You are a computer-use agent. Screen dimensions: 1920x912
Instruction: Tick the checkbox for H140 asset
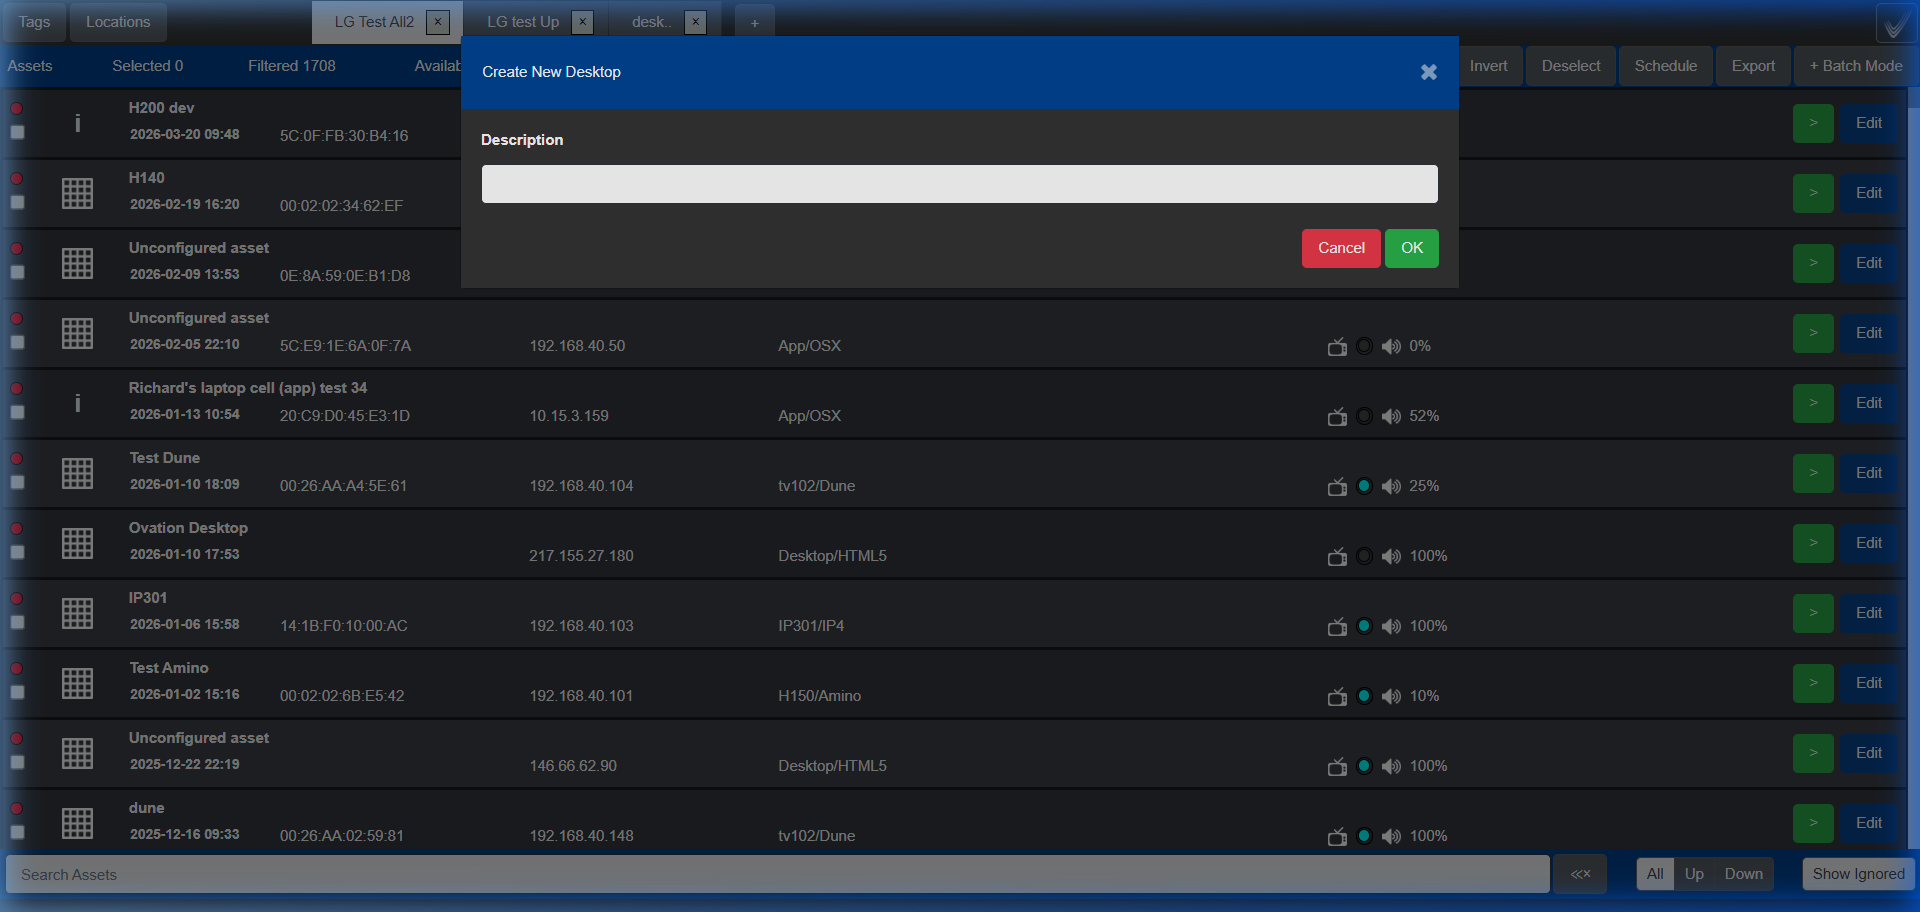point(18,202)
